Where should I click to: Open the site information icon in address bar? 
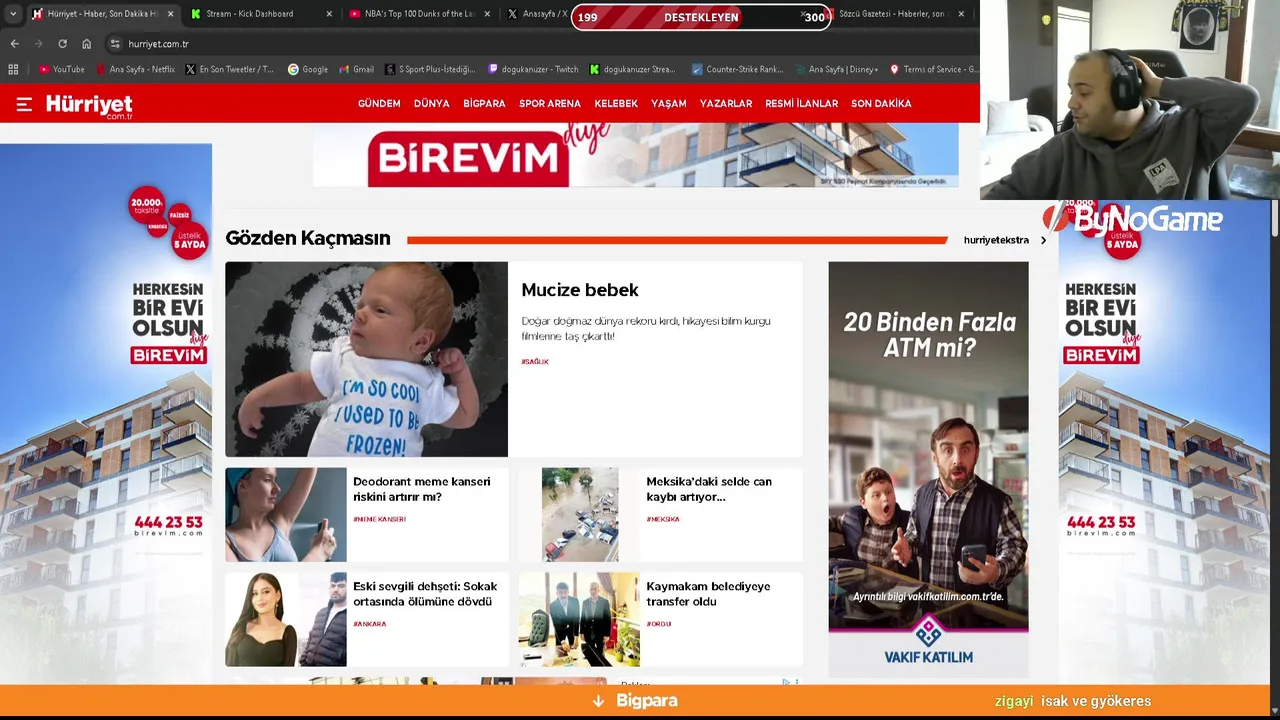115,44
